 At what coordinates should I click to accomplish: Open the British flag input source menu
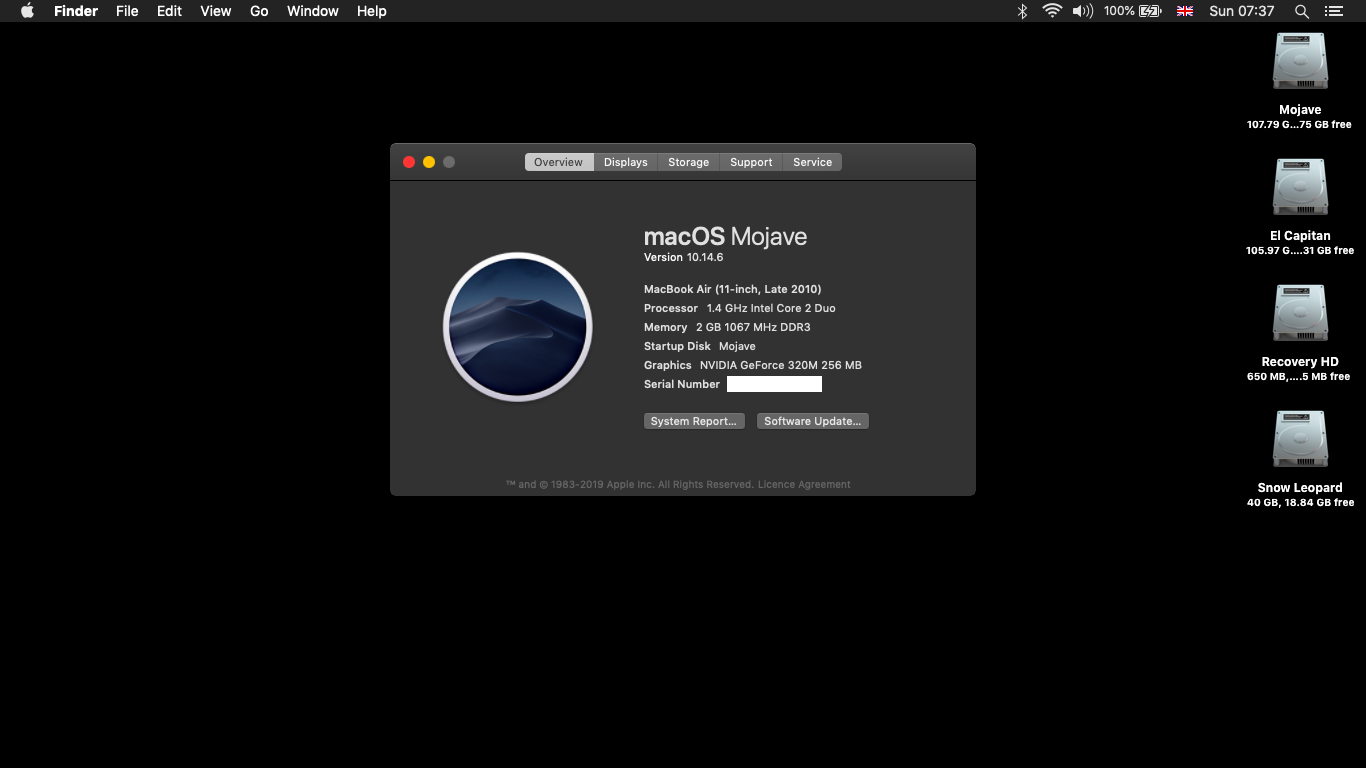[1185, 11]
